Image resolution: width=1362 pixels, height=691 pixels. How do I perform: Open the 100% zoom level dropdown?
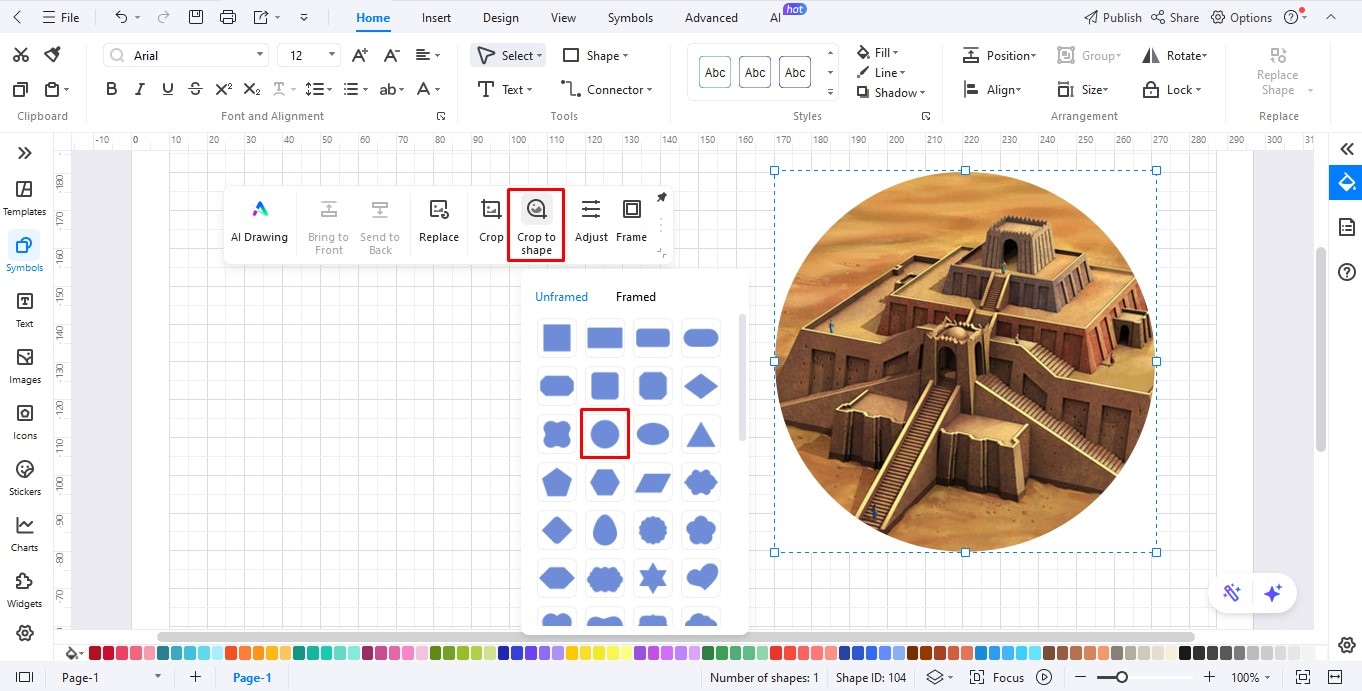pos(1251,677)
